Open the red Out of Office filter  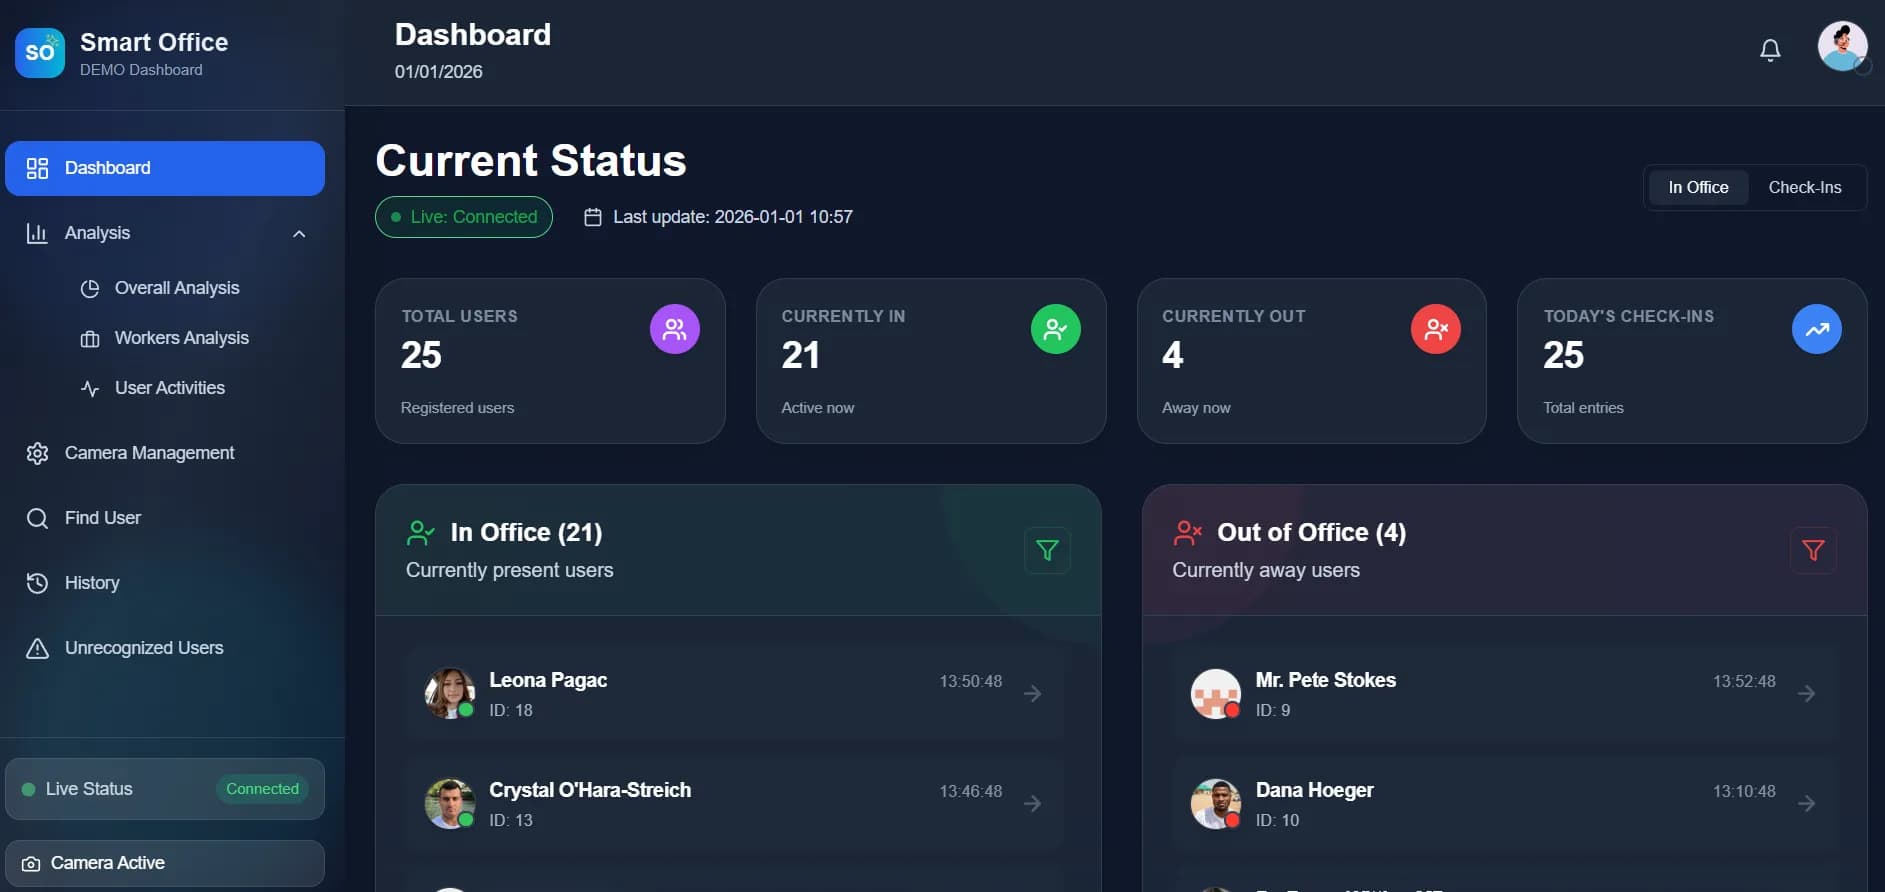pos(1812,550)
